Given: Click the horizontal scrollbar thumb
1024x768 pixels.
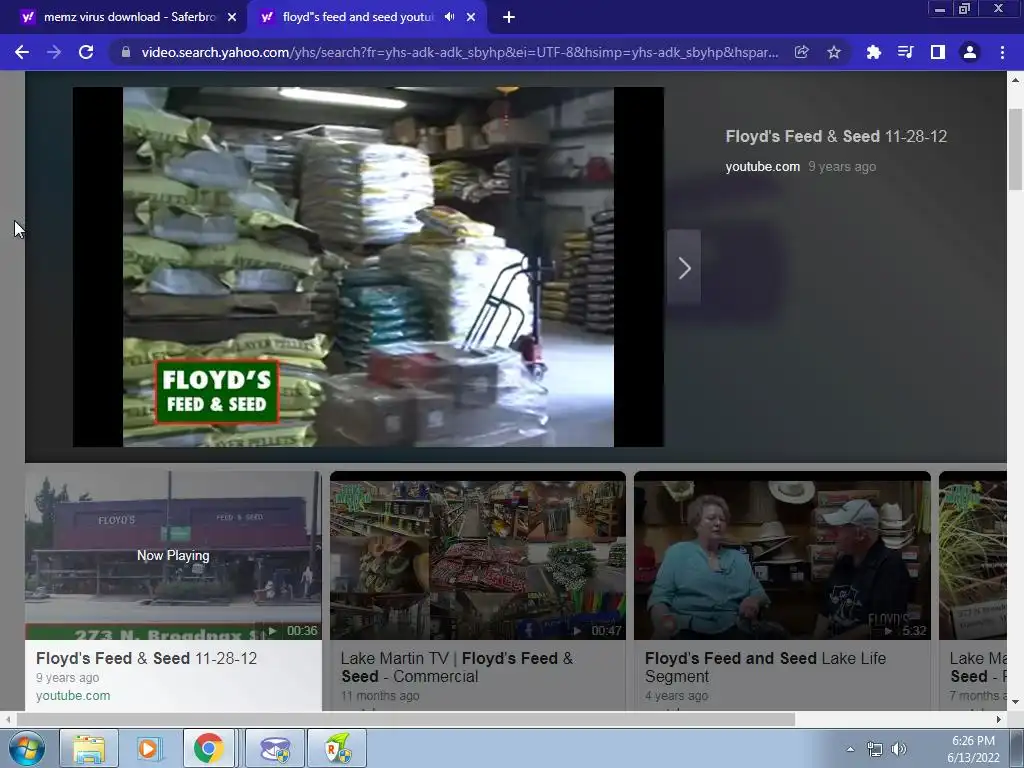Looking at the screenshot, I should [x=406, y=719].
